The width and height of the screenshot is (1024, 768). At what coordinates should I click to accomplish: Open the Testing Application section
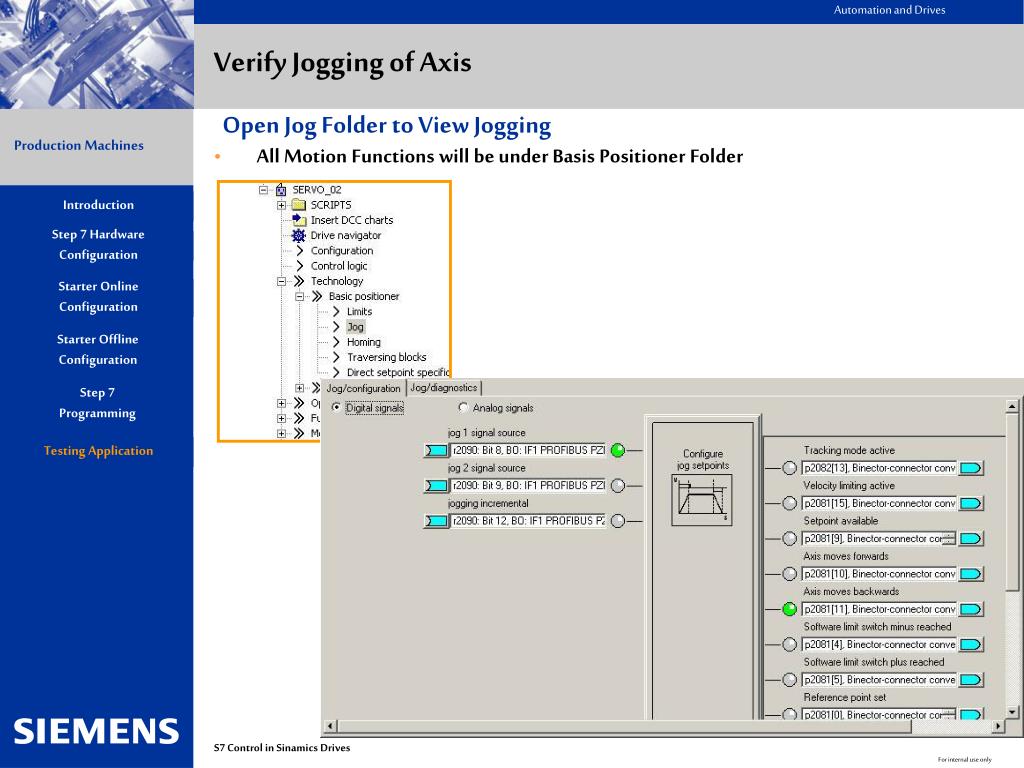coord(98,451)
